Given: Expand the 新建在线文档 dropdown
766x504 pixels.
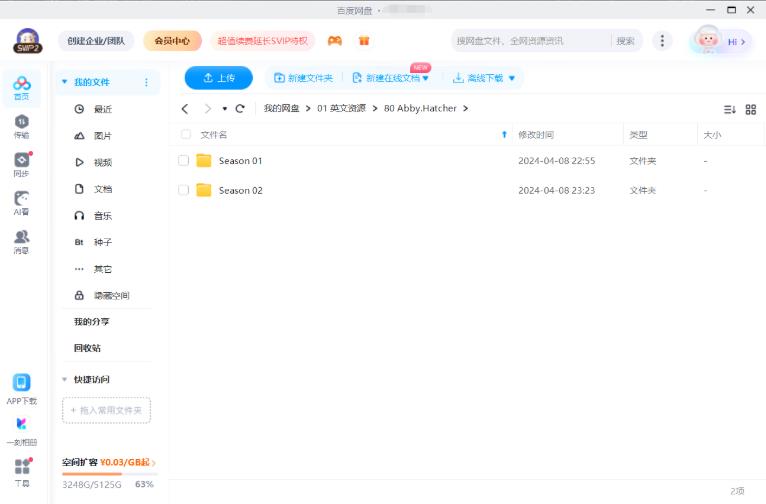Looking at the screenshot, I should point(426,78).
